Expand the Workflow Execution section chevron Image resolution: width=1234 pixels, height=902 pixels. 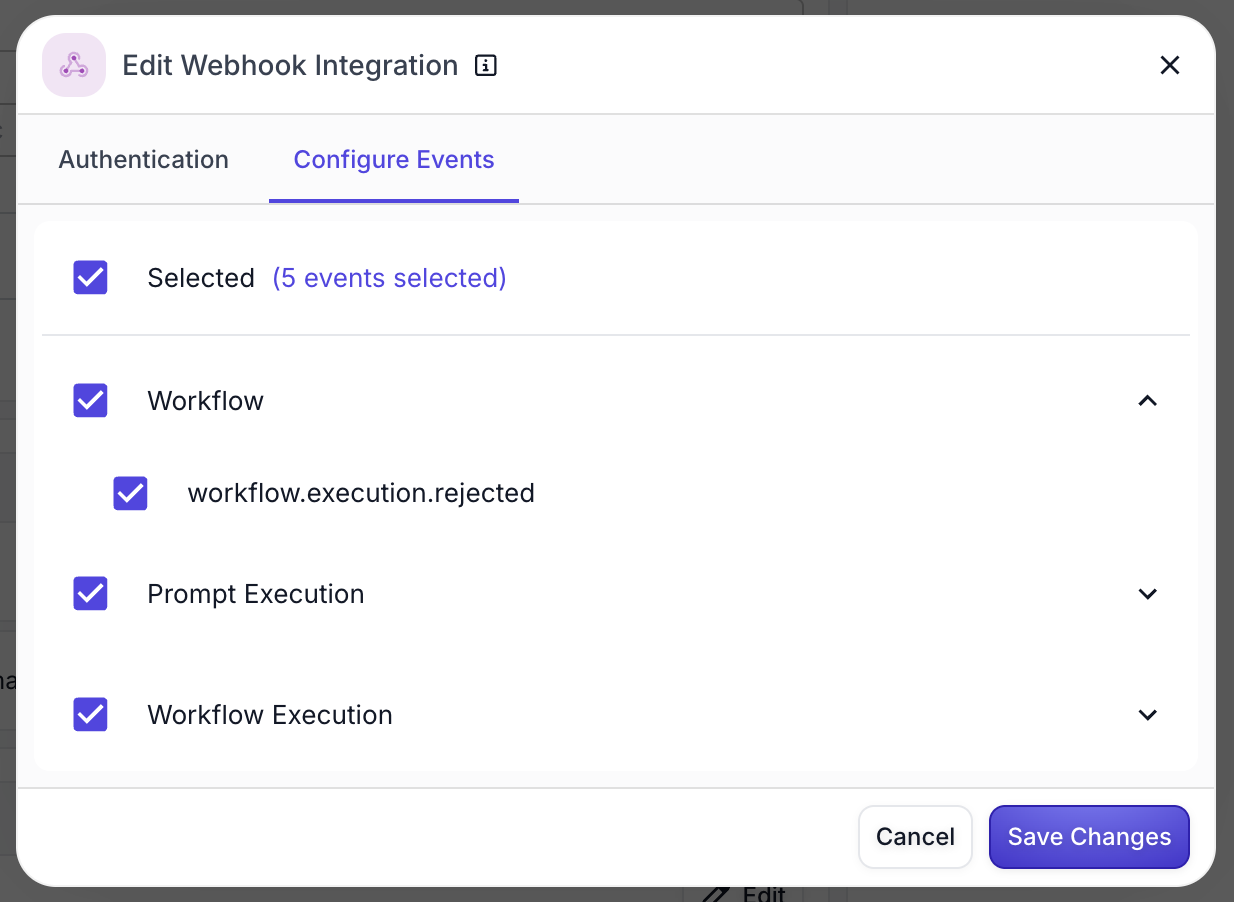1148,715
